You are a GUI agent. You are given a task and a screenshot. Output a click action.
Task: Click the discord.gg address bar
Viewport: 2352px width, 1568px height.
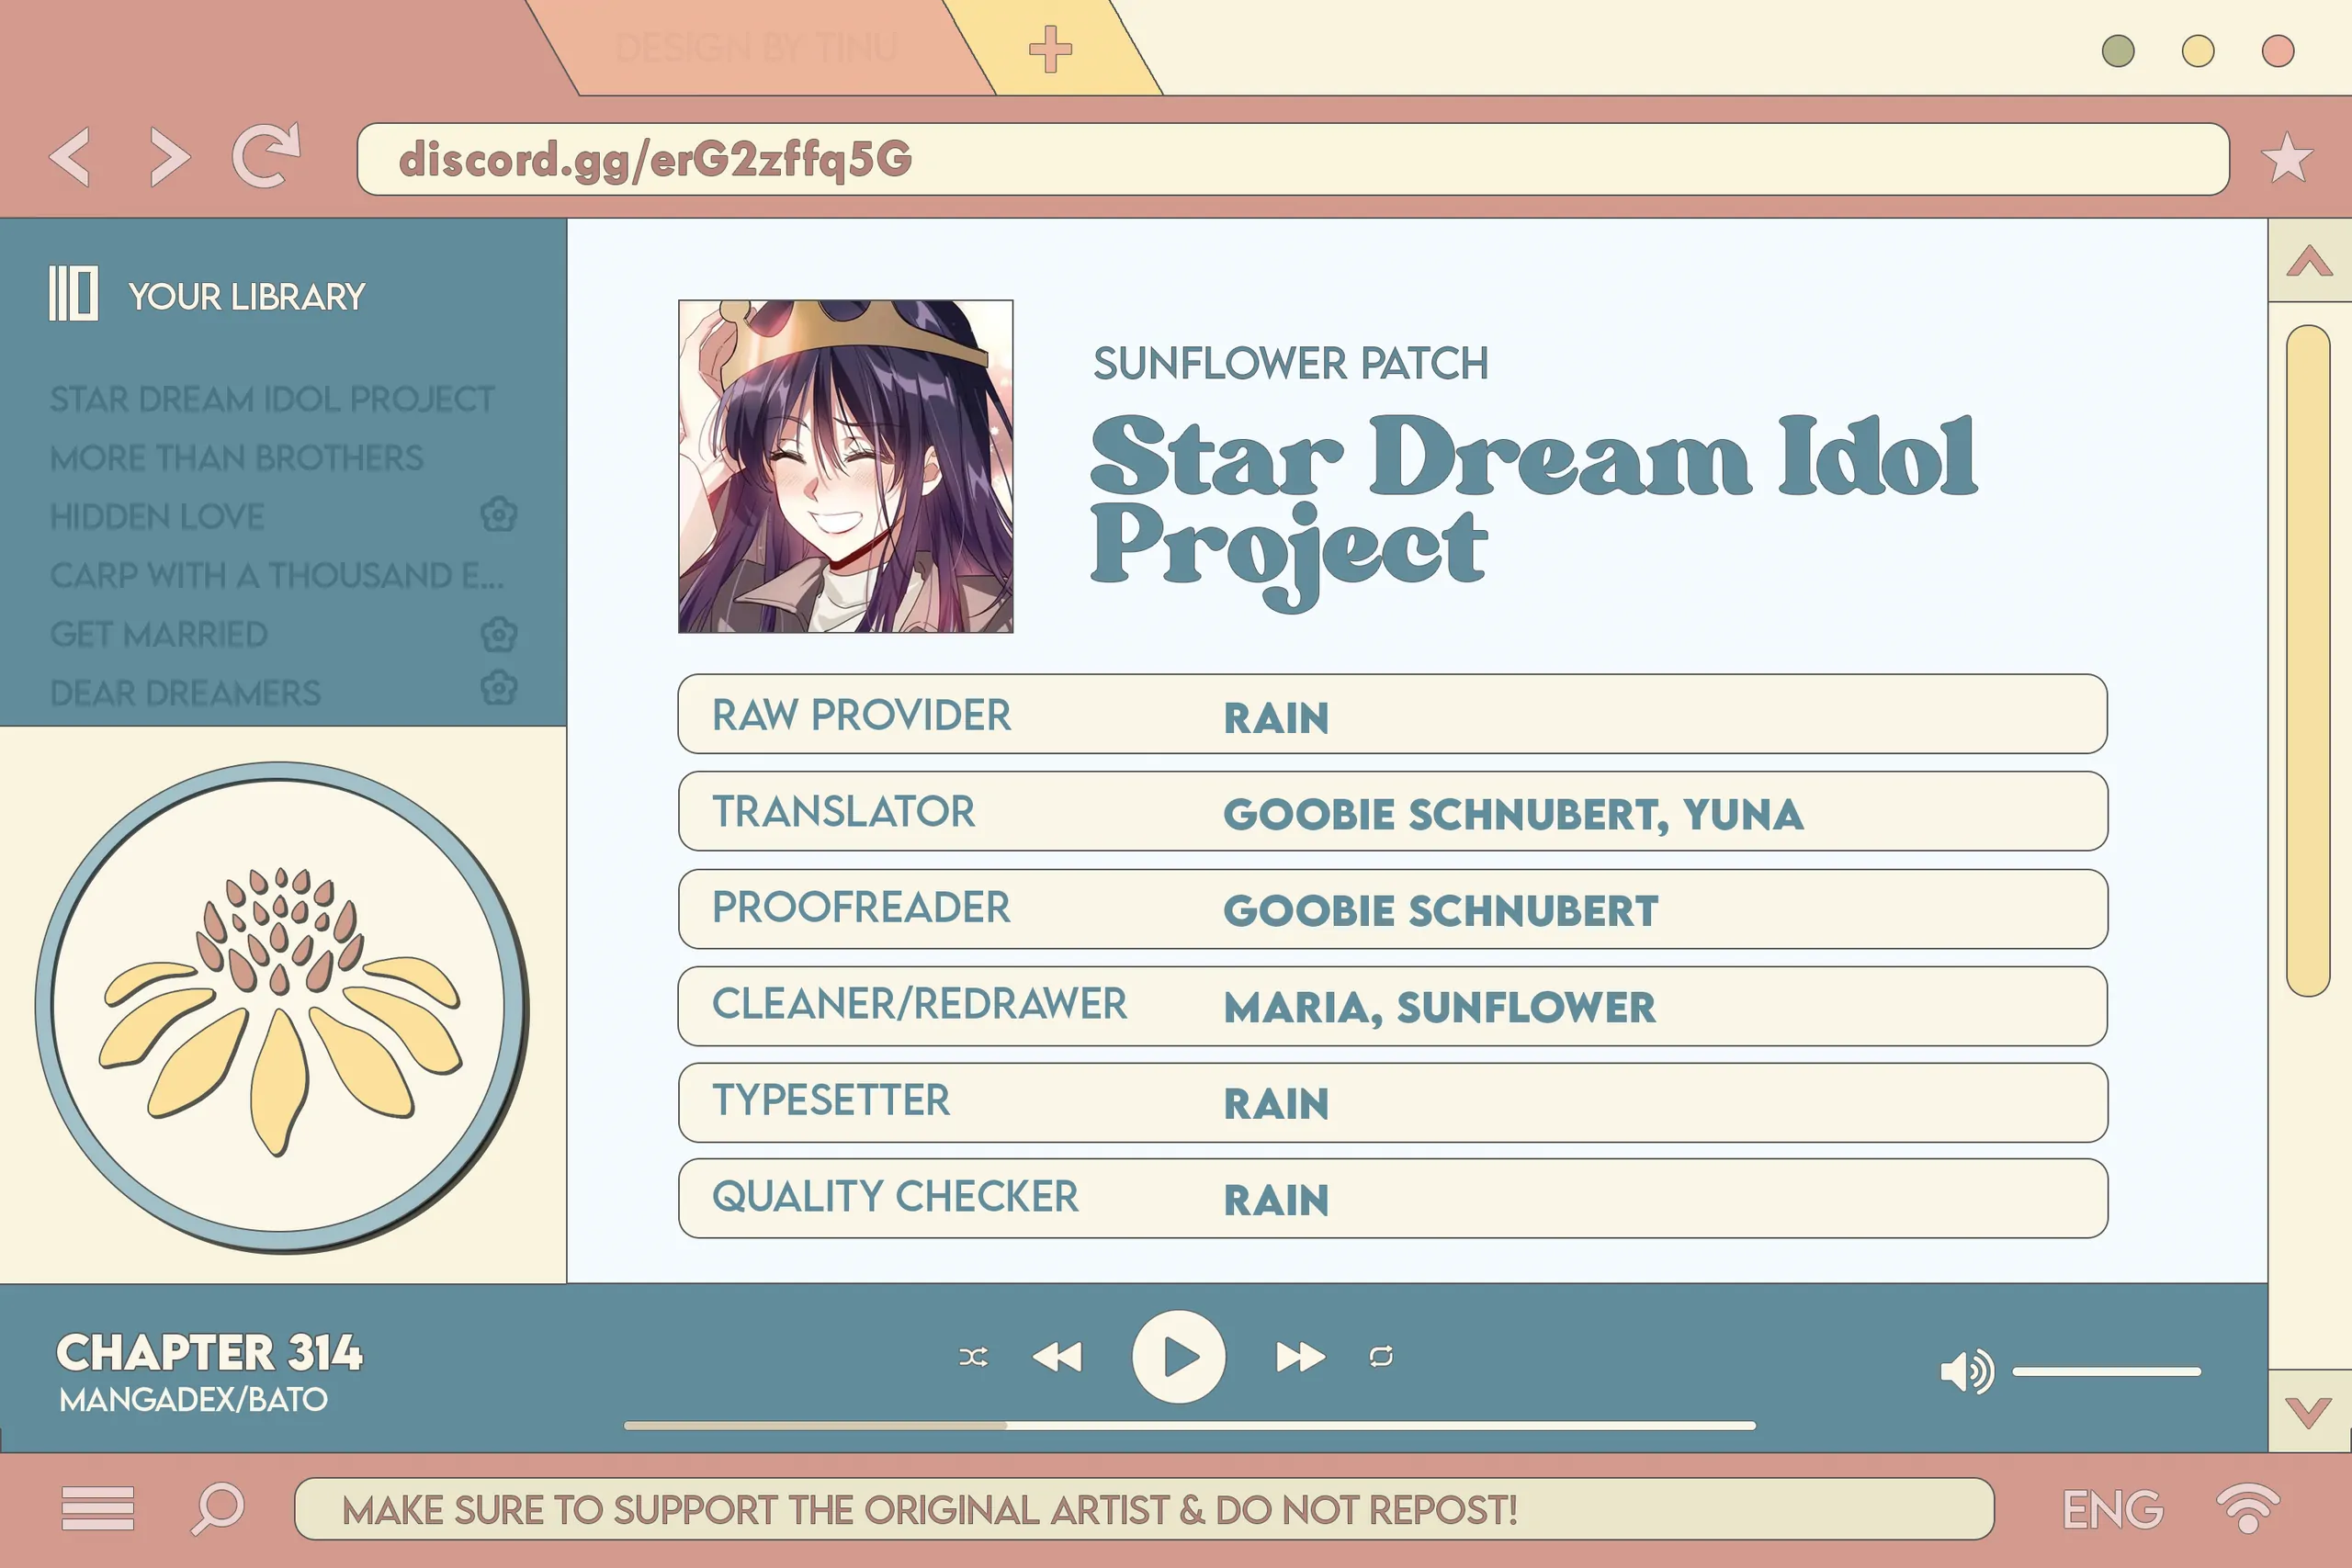click(x=1293, y=159)
